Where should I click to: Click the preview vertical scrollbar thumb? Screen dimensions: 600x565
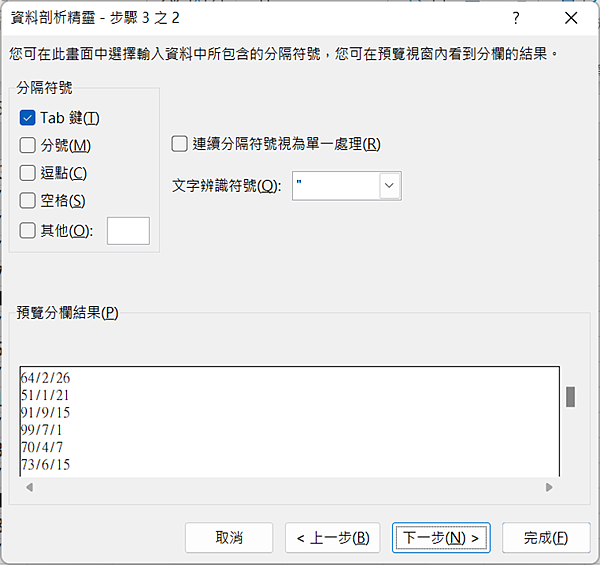(x=571, y=397)
